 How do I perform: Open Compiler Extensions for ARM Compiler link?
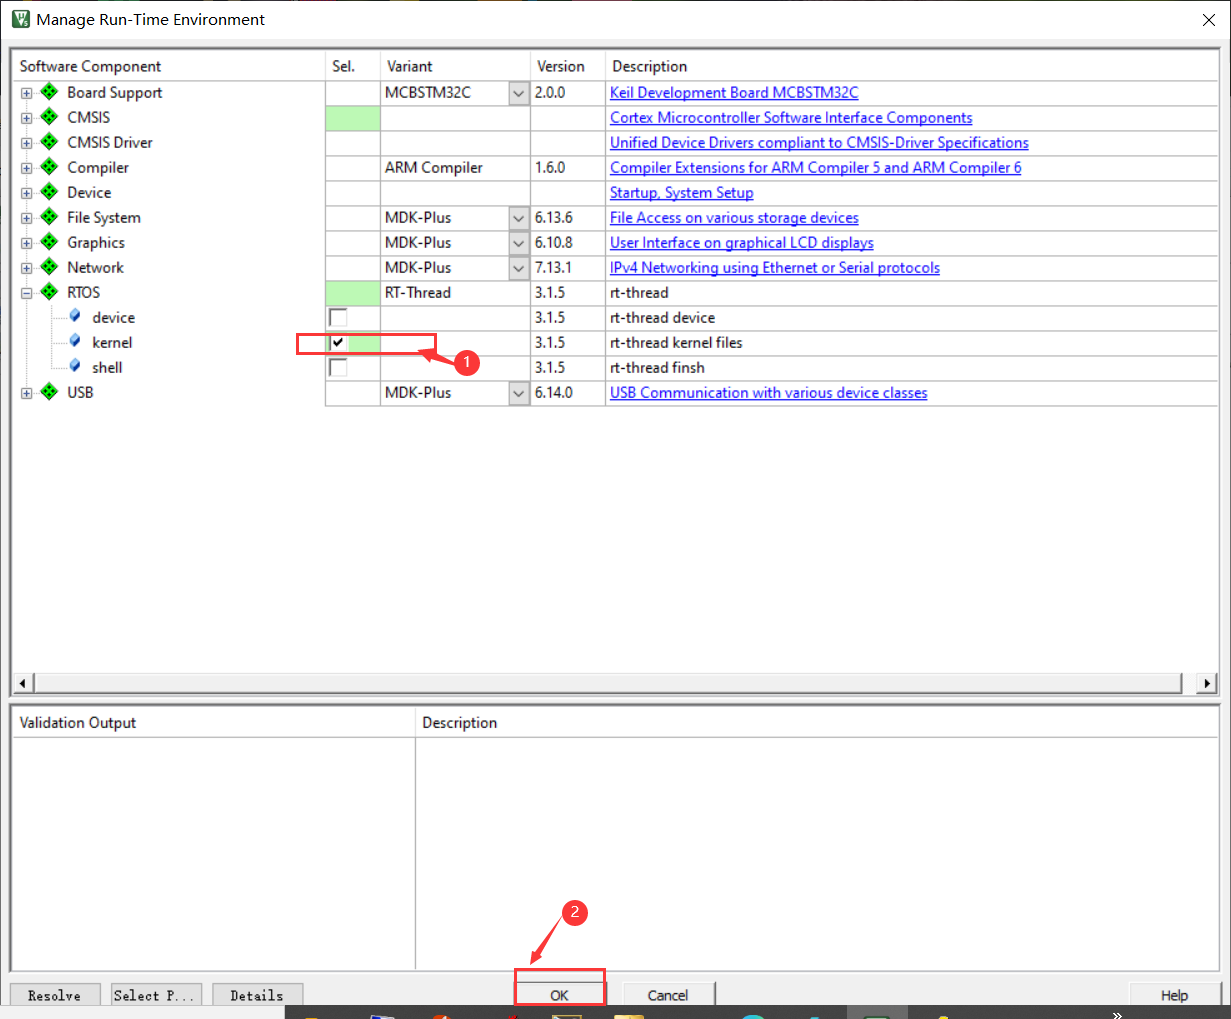[x=816, y=167]
